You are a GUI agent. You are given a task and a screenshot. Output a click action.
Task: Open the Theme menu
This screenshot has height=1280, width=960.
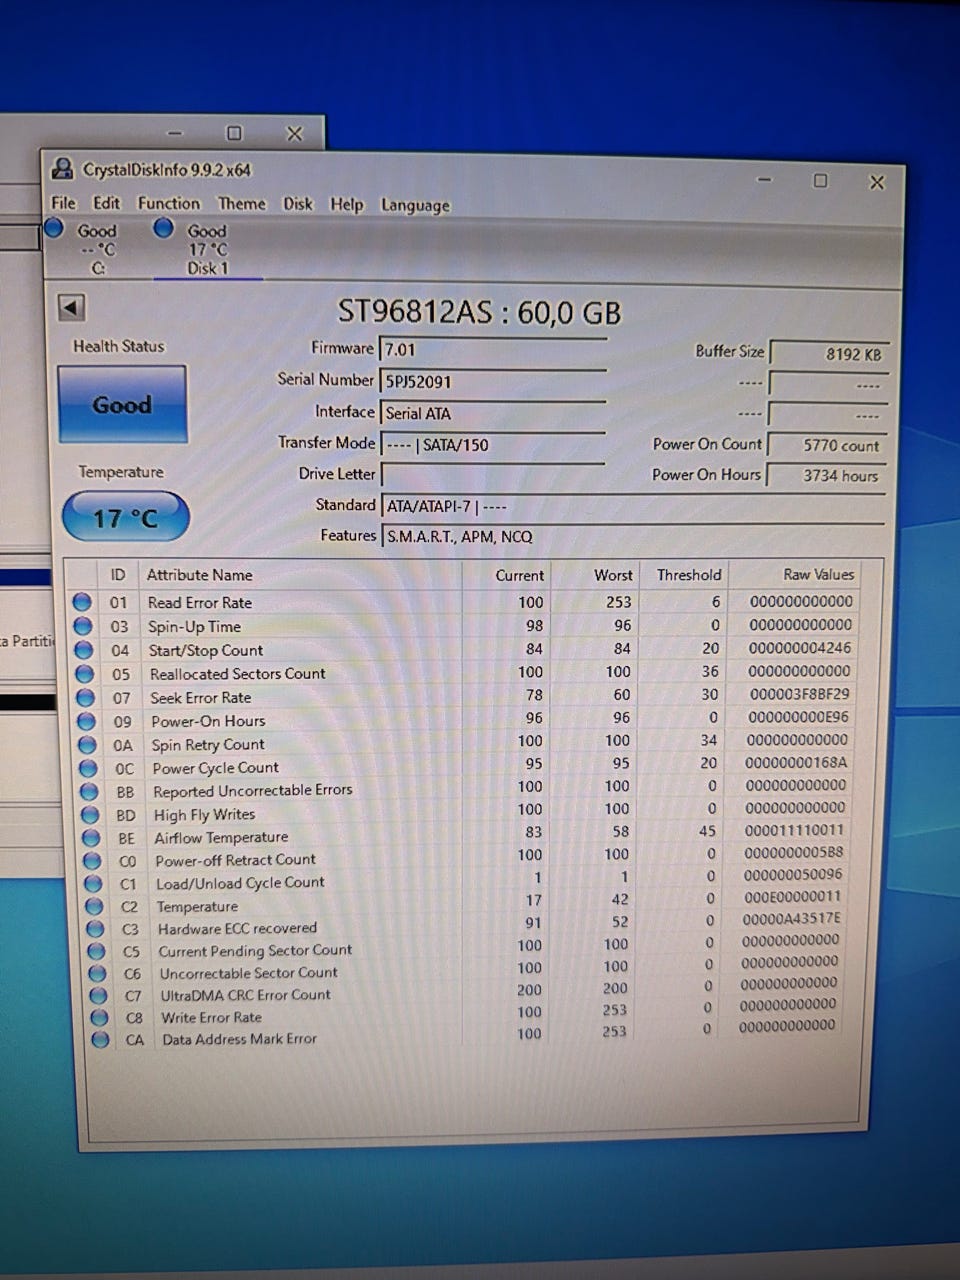241,204
